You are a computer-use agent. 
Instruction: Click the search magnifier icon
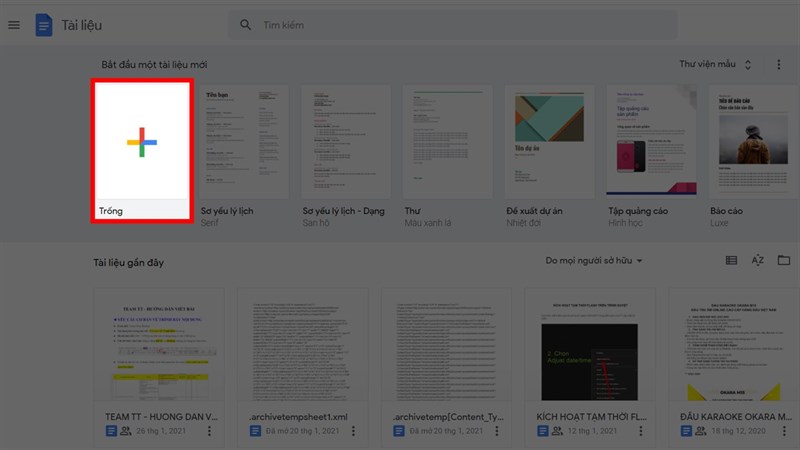[x=245, y=25]
